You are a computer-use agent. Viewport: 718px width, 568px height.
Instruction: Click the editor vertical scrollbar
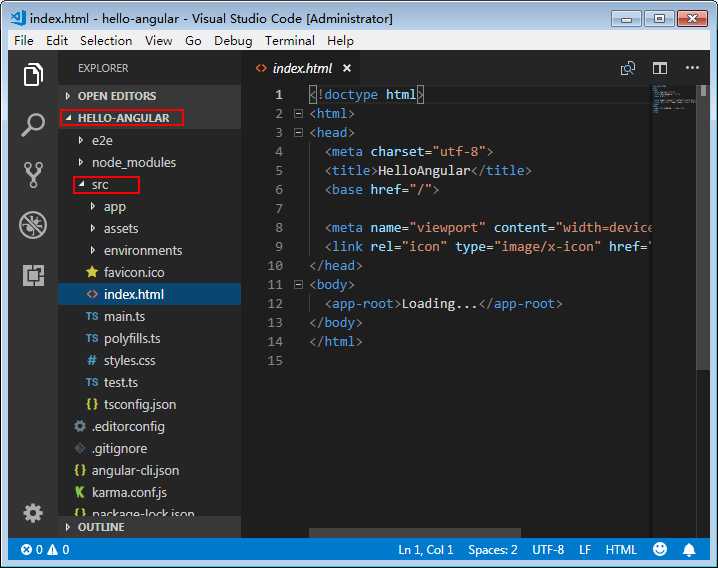pos(703,227)
